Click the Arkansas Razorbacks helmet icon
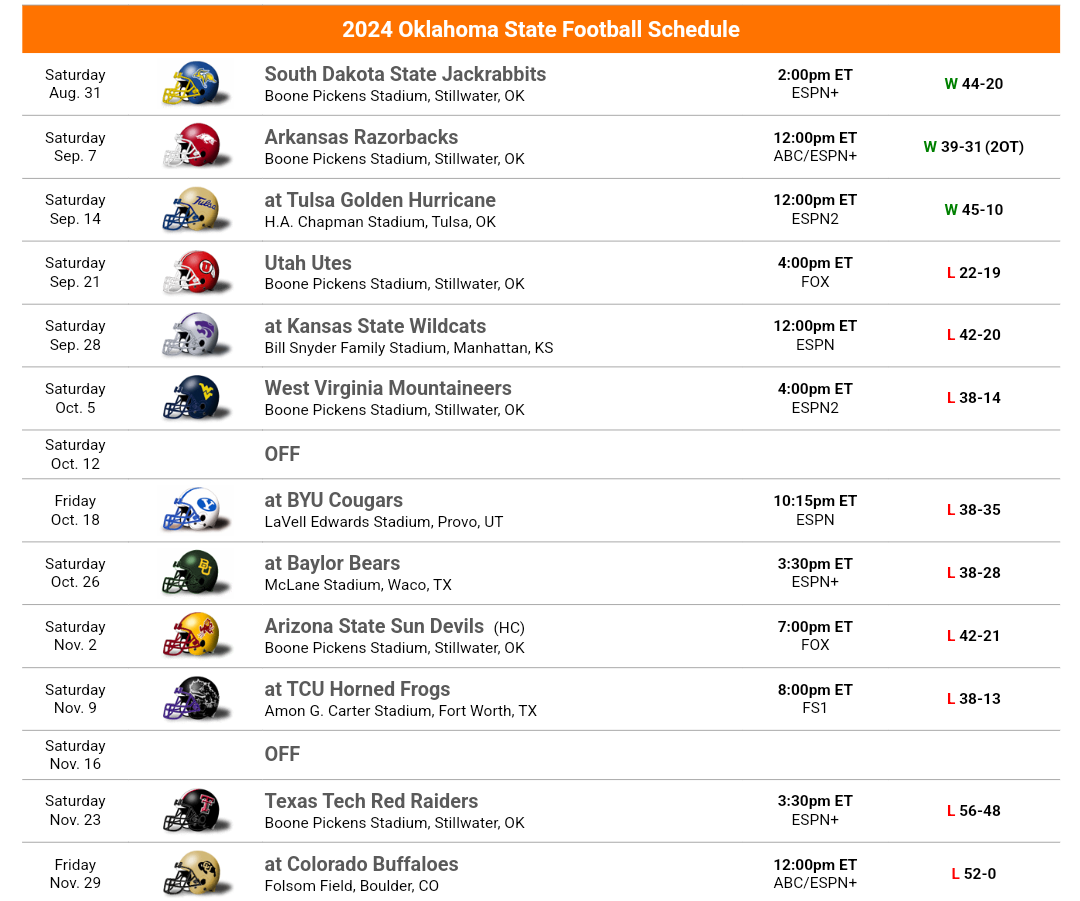The image size is (1080, 901). 196,146
